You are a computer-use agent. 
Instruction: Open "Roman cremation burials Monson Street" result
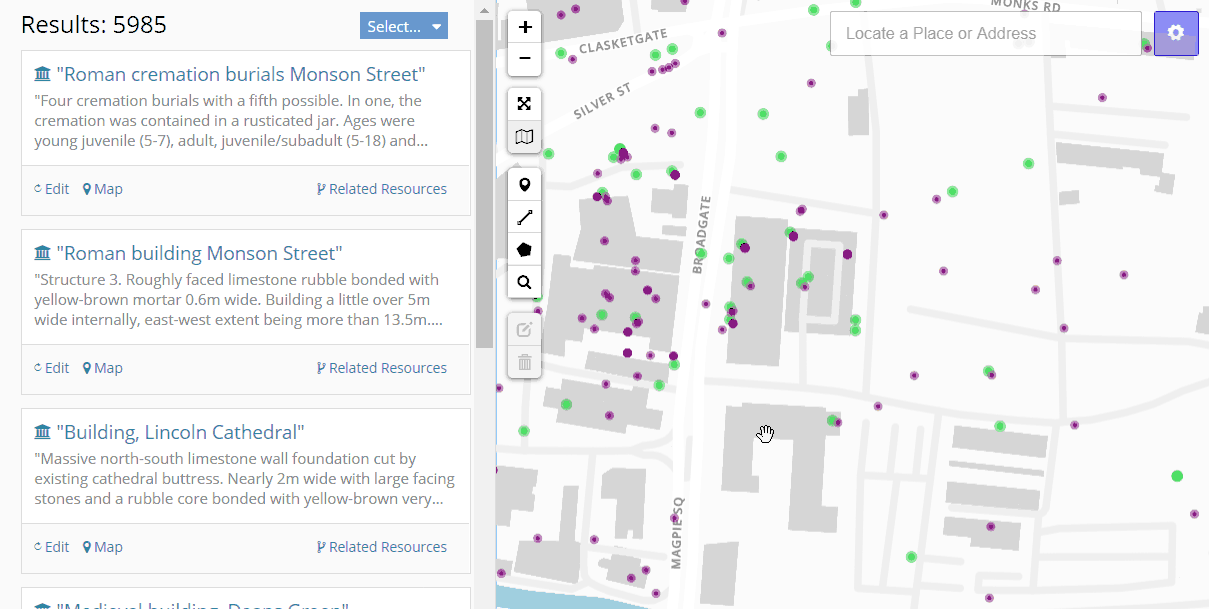pyautogui.click(x=241, y=74)
